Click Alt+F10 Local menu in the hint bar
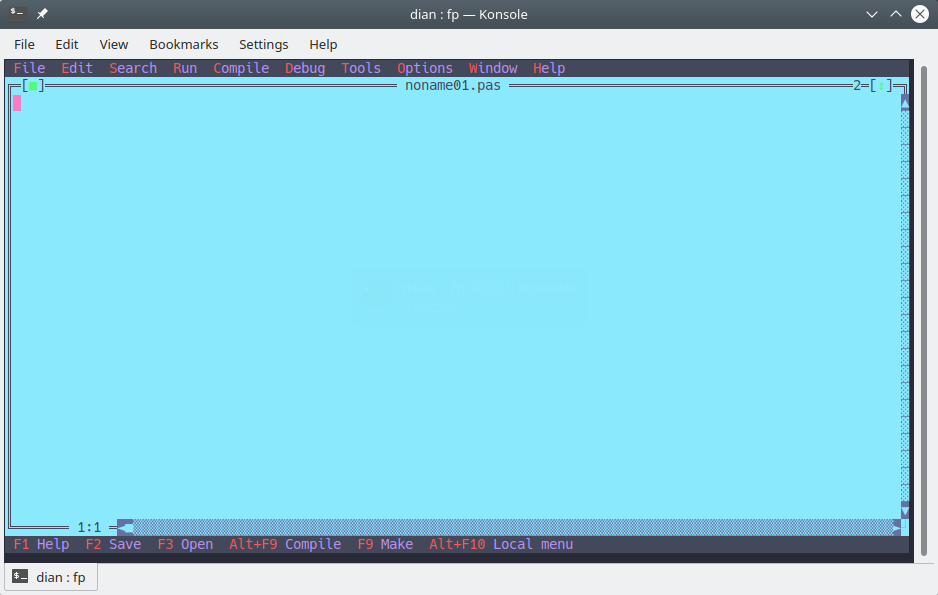This screenshot has width=938, height=595. (499, 544)
